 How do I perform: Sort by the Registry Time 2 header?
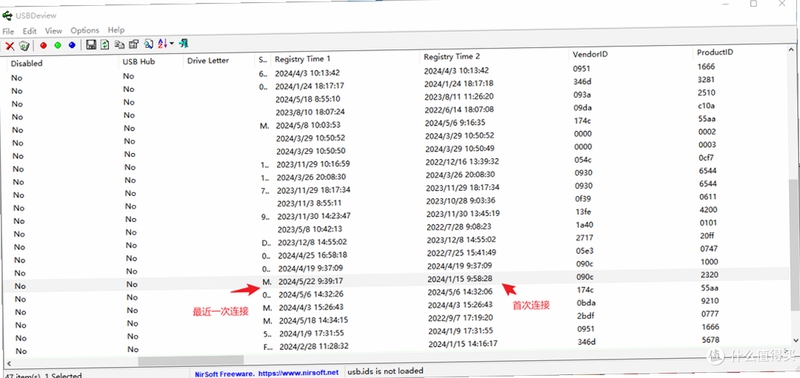pyautogui.click(x=452, y=57)
